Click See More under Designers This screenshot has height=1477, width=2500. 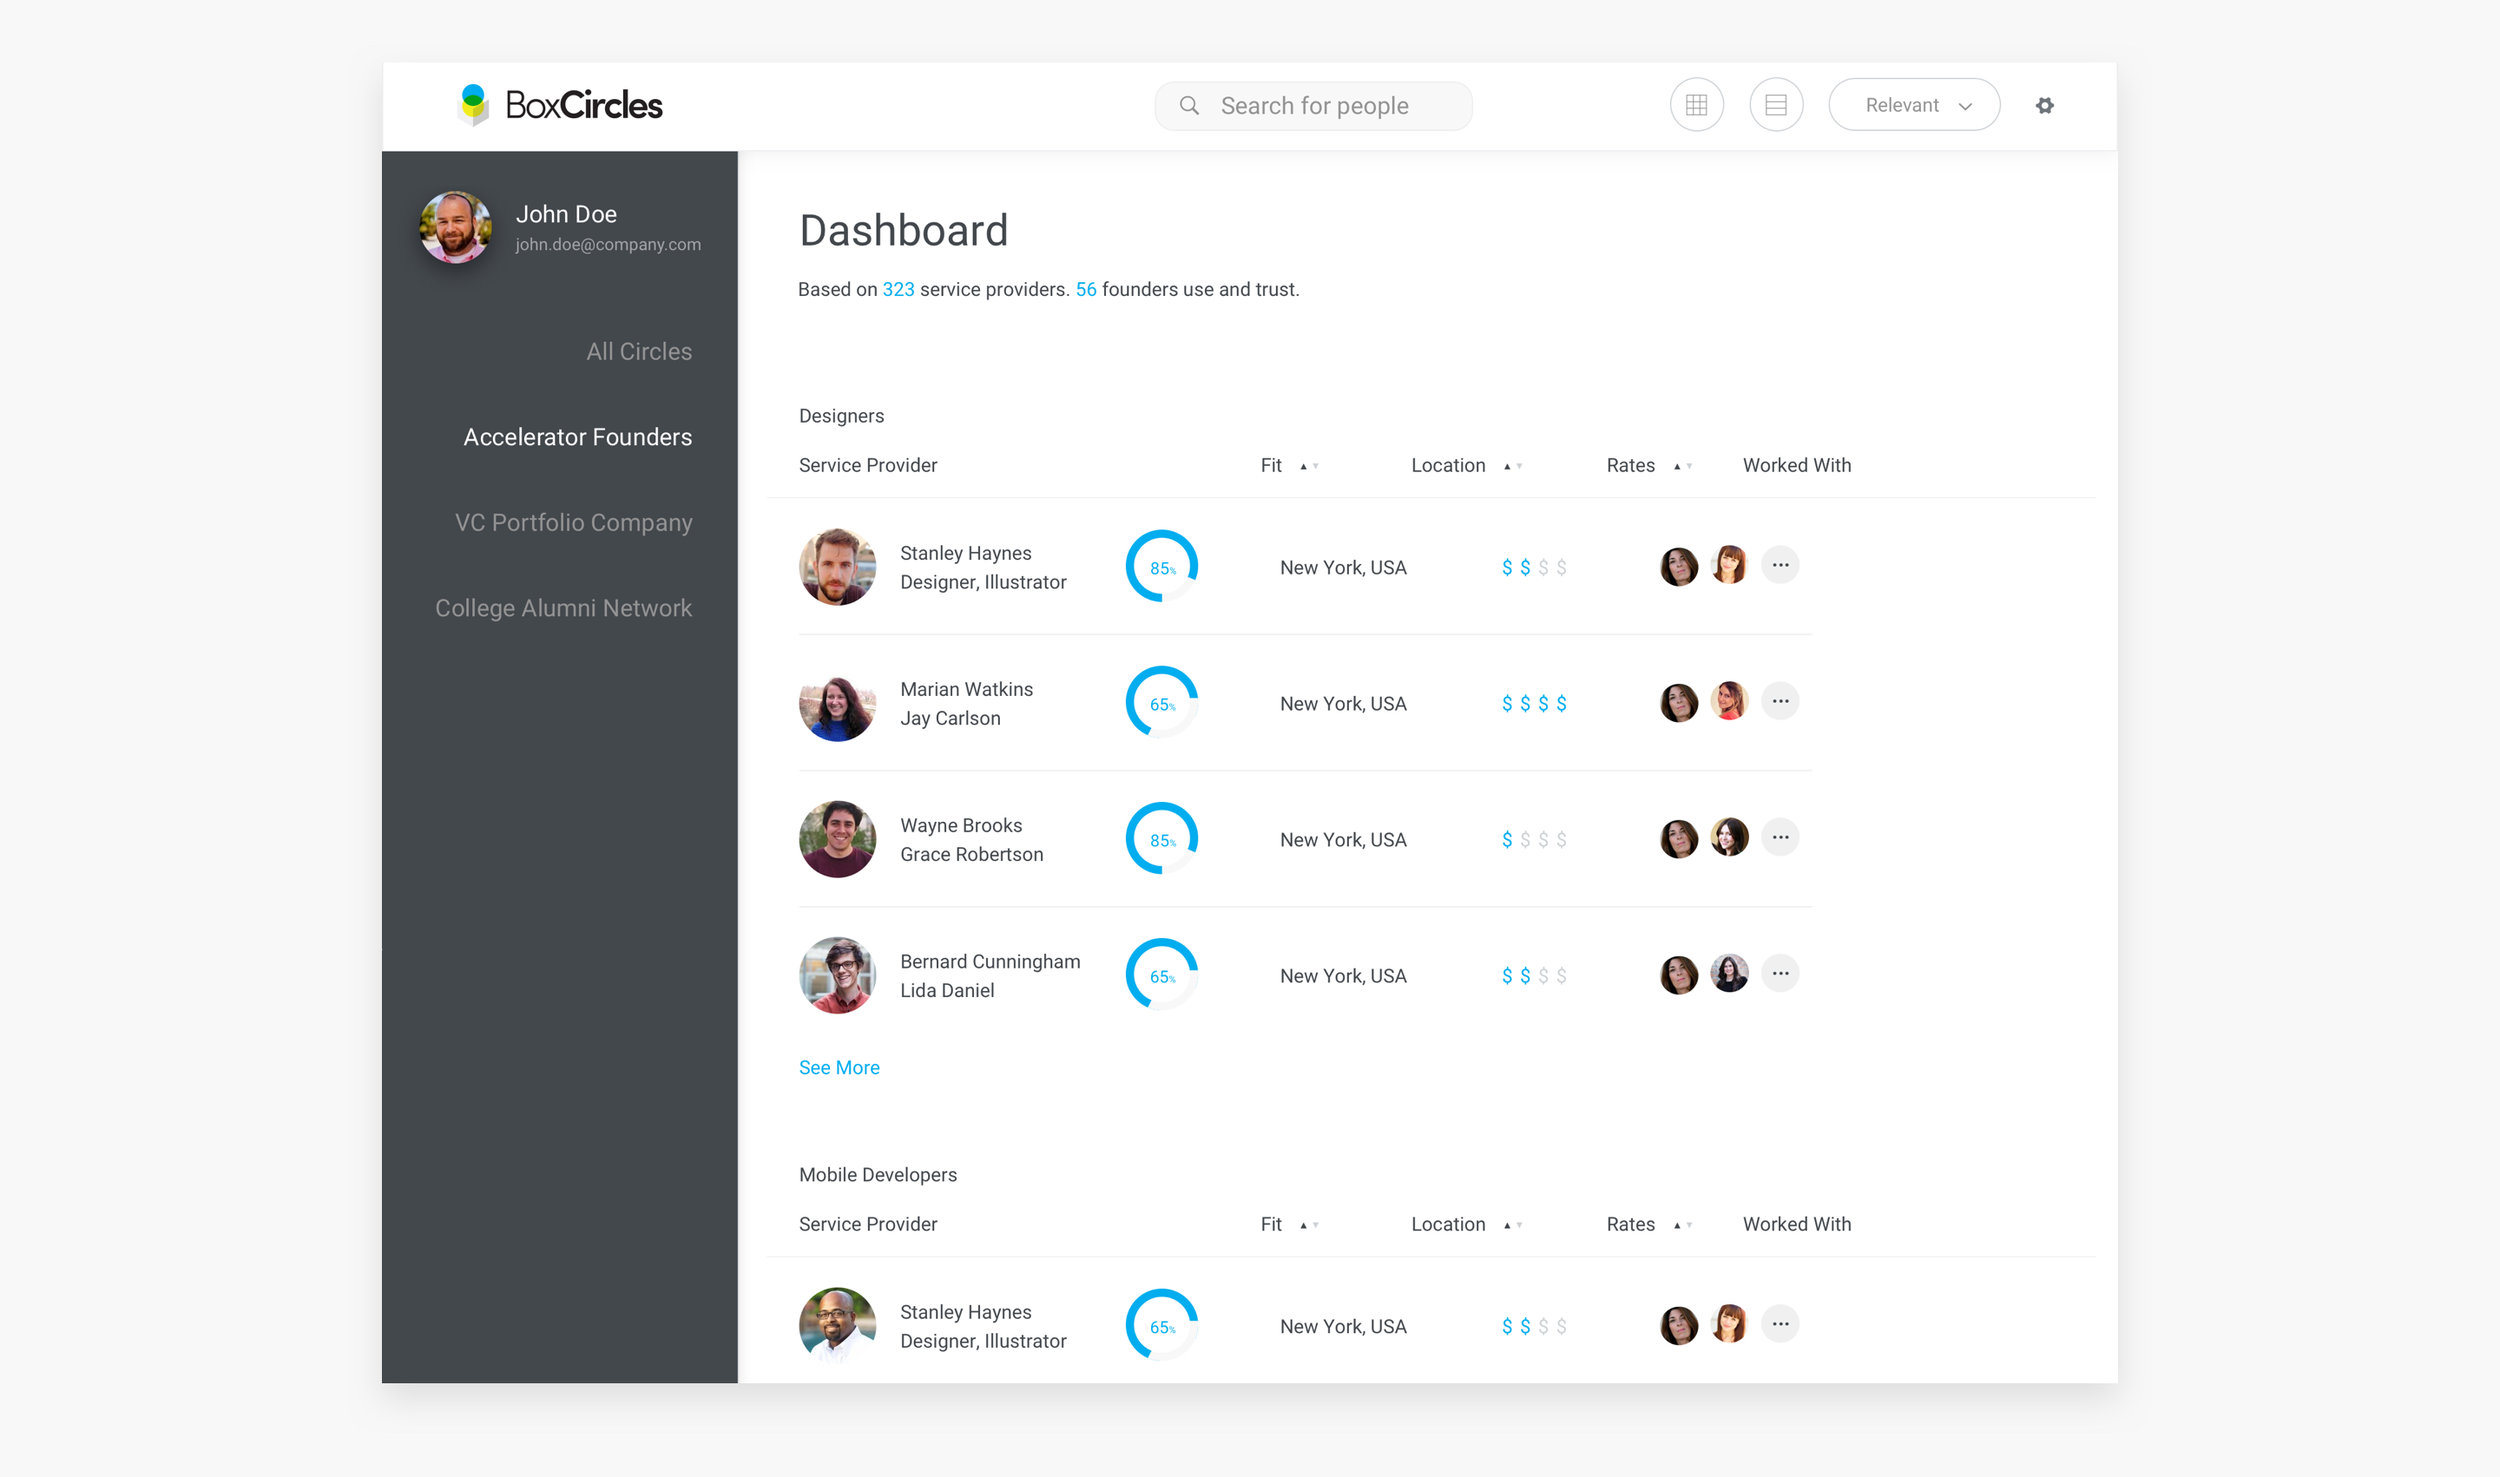[839, 1068]
